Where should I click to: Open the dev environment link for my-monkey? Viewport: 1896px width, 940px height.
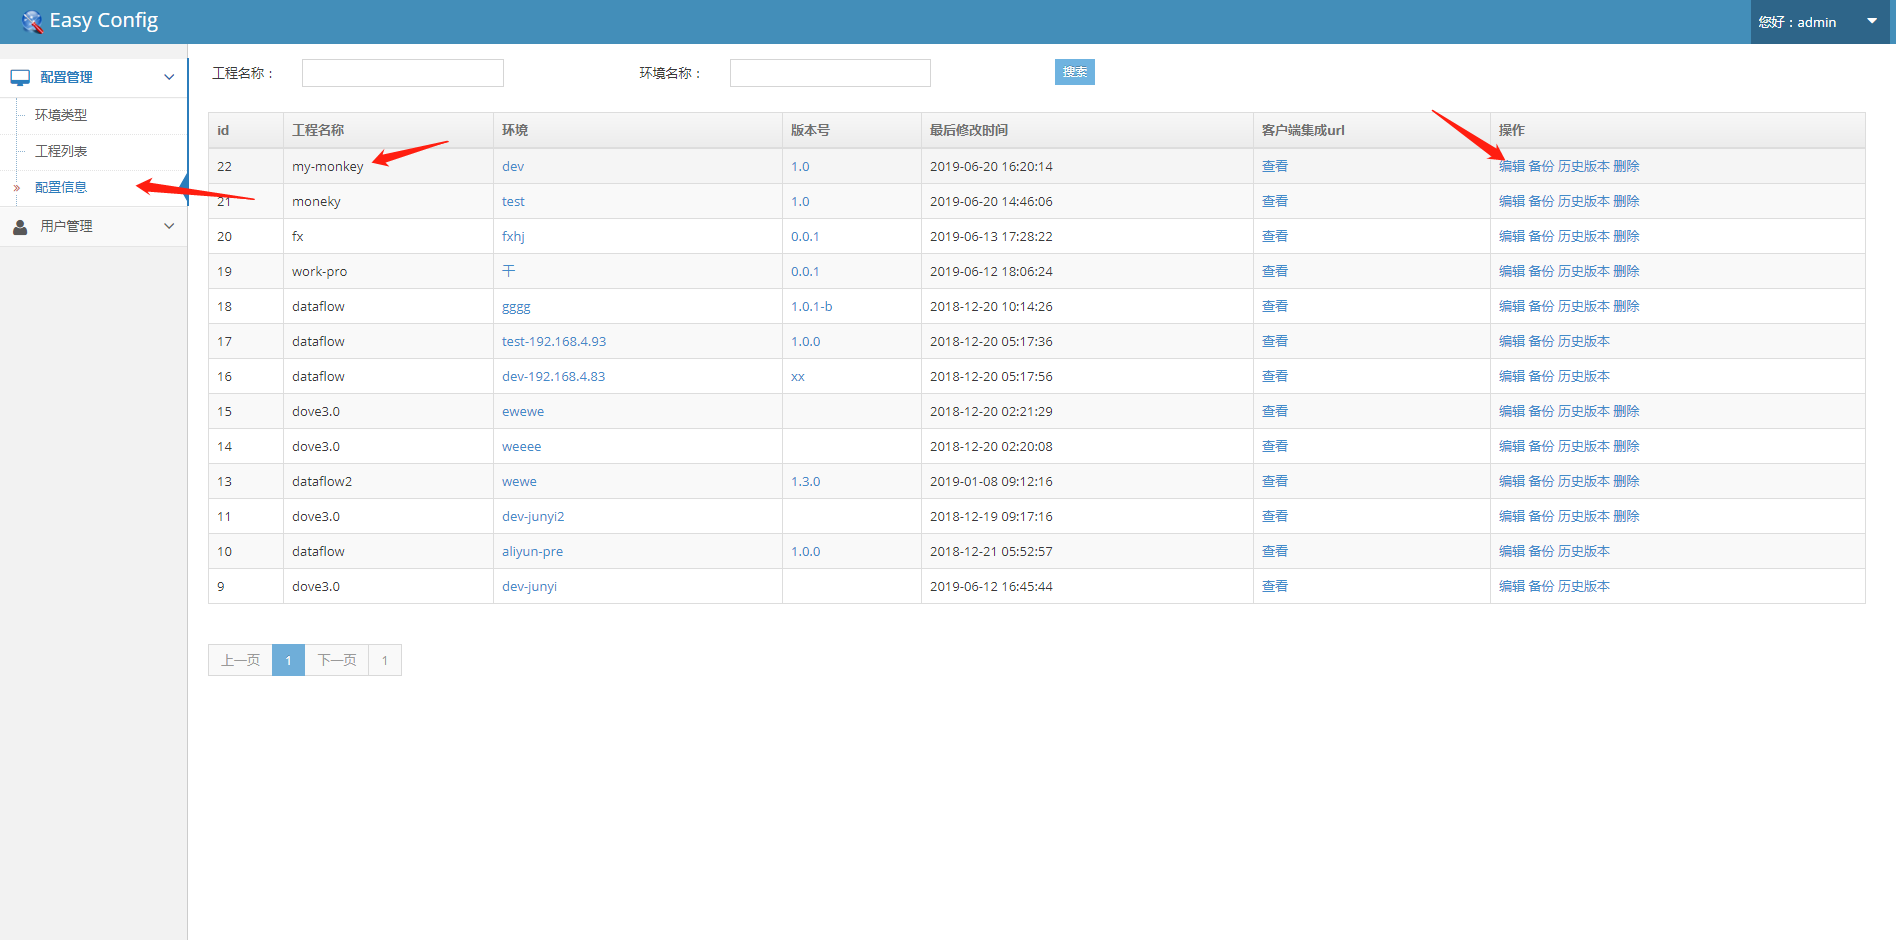tap(512, 166)
